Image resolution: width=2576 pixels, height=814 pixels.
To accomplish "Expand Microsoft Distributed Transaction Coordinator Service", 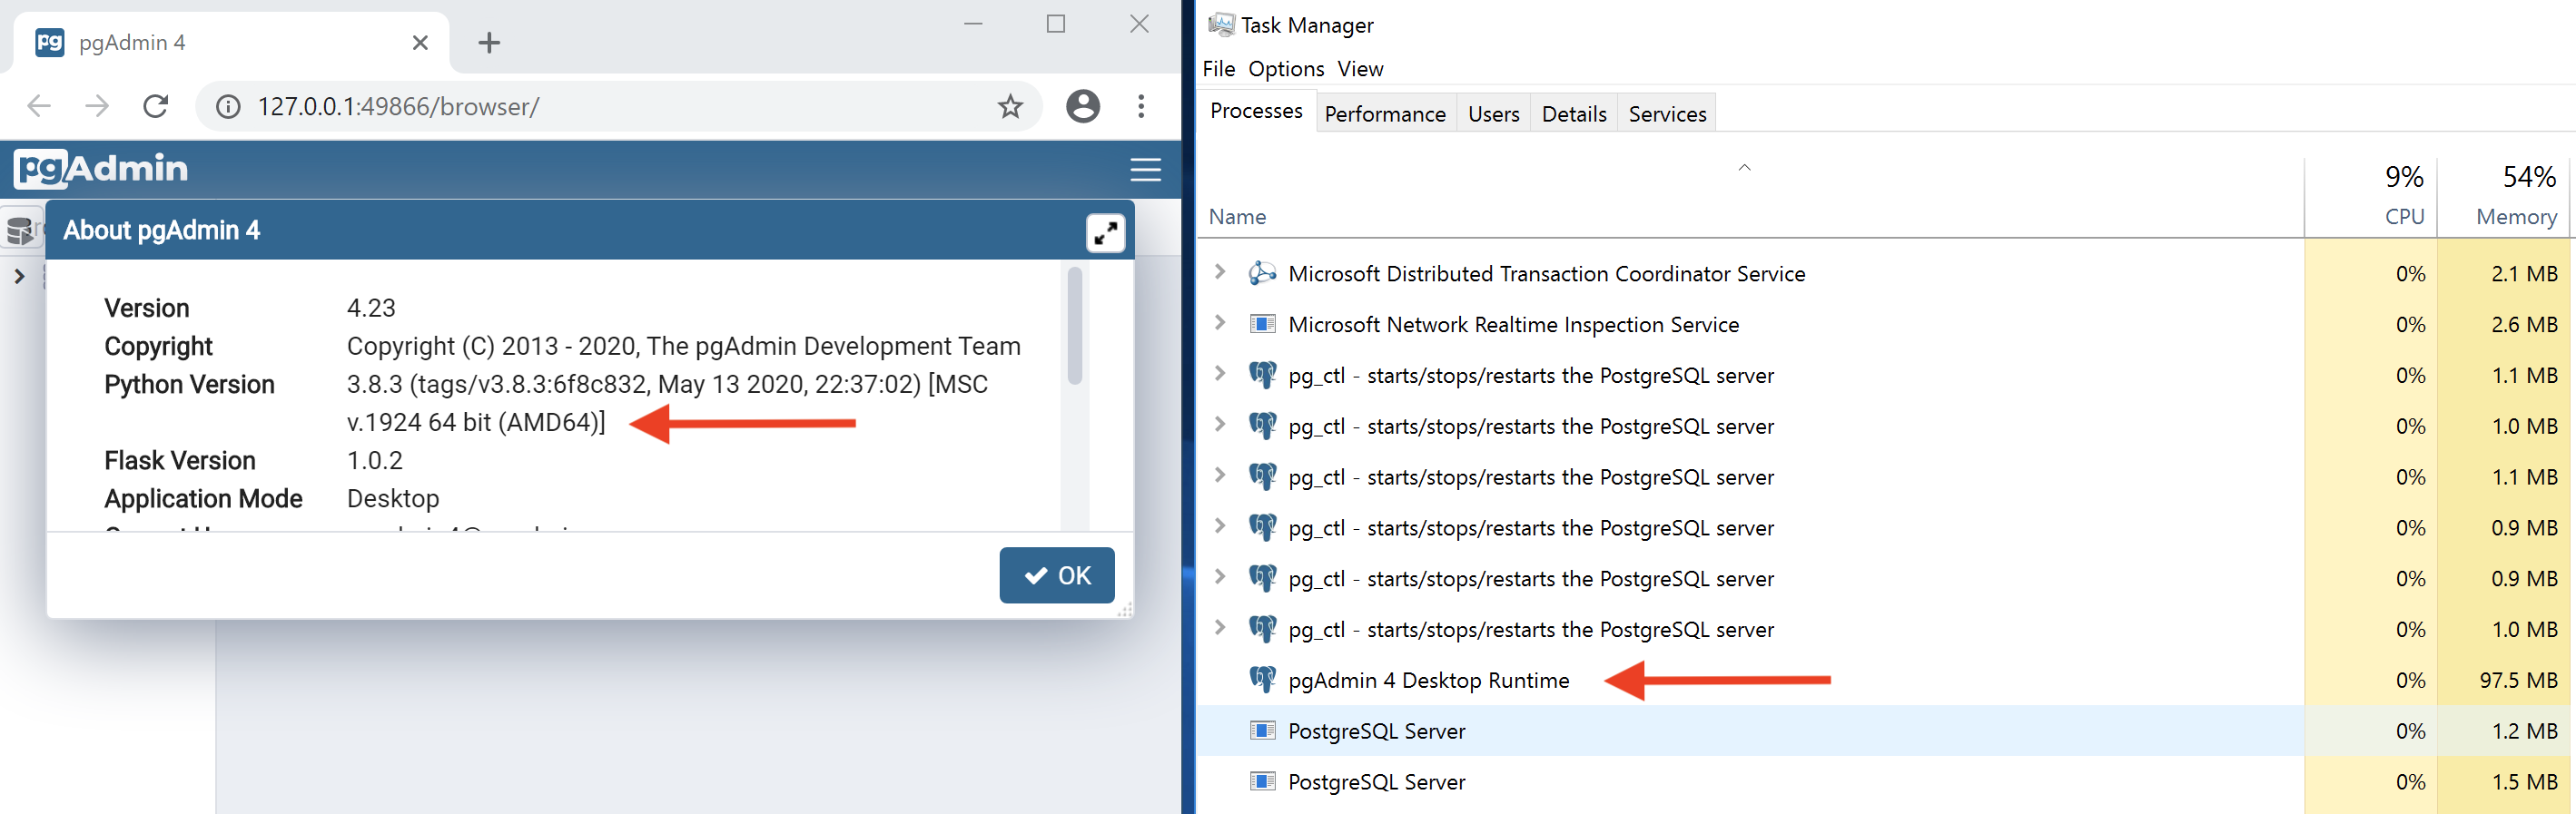I will pyautogui.click(x=1219, y=272).
